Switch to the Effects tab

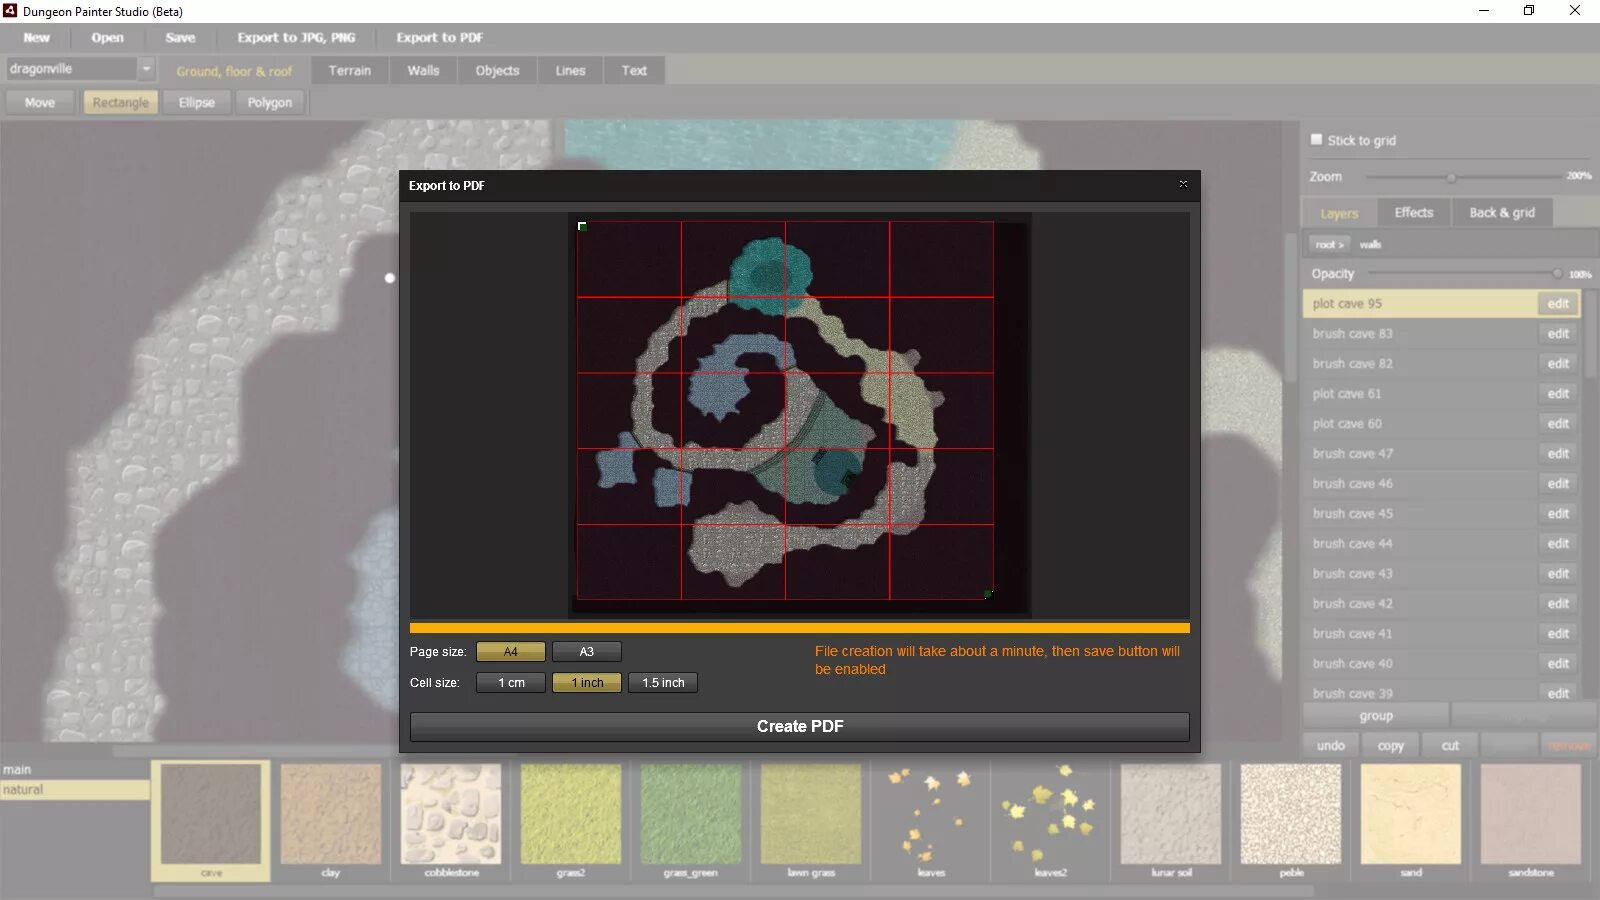click(x=1413, y=212)
